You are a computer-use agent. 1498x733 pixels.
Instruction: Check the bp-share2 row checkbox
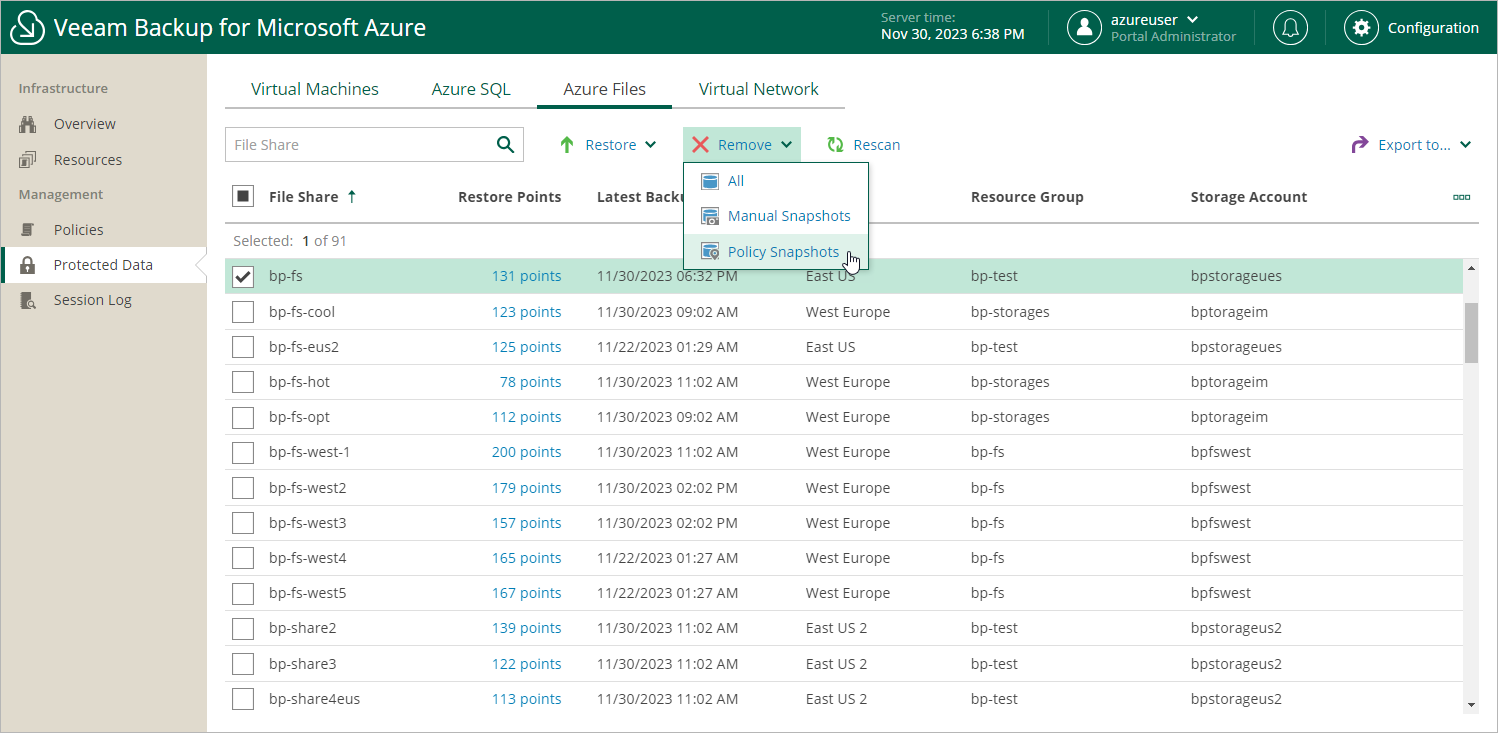click(243, 628)
